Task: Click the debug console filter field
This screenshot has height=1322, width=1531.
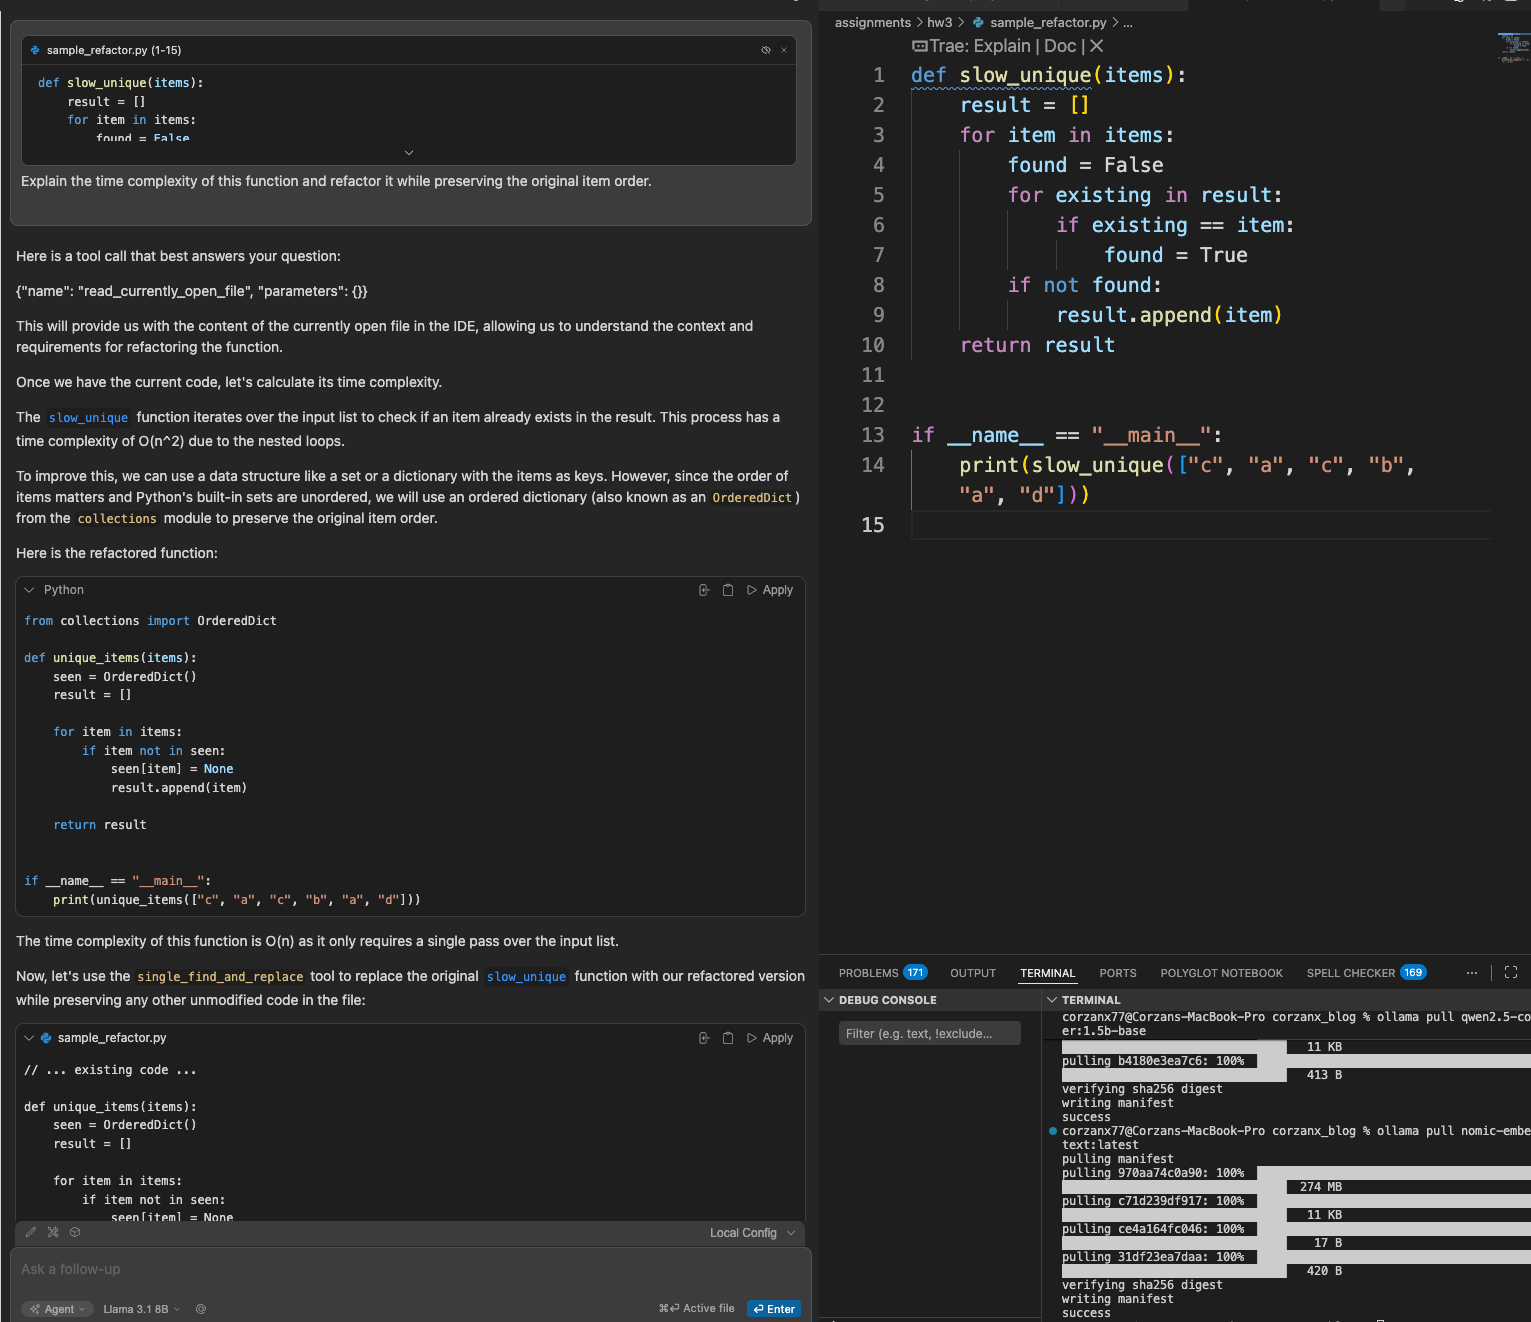Action: pyautogui.click(x=930, y=1033)
